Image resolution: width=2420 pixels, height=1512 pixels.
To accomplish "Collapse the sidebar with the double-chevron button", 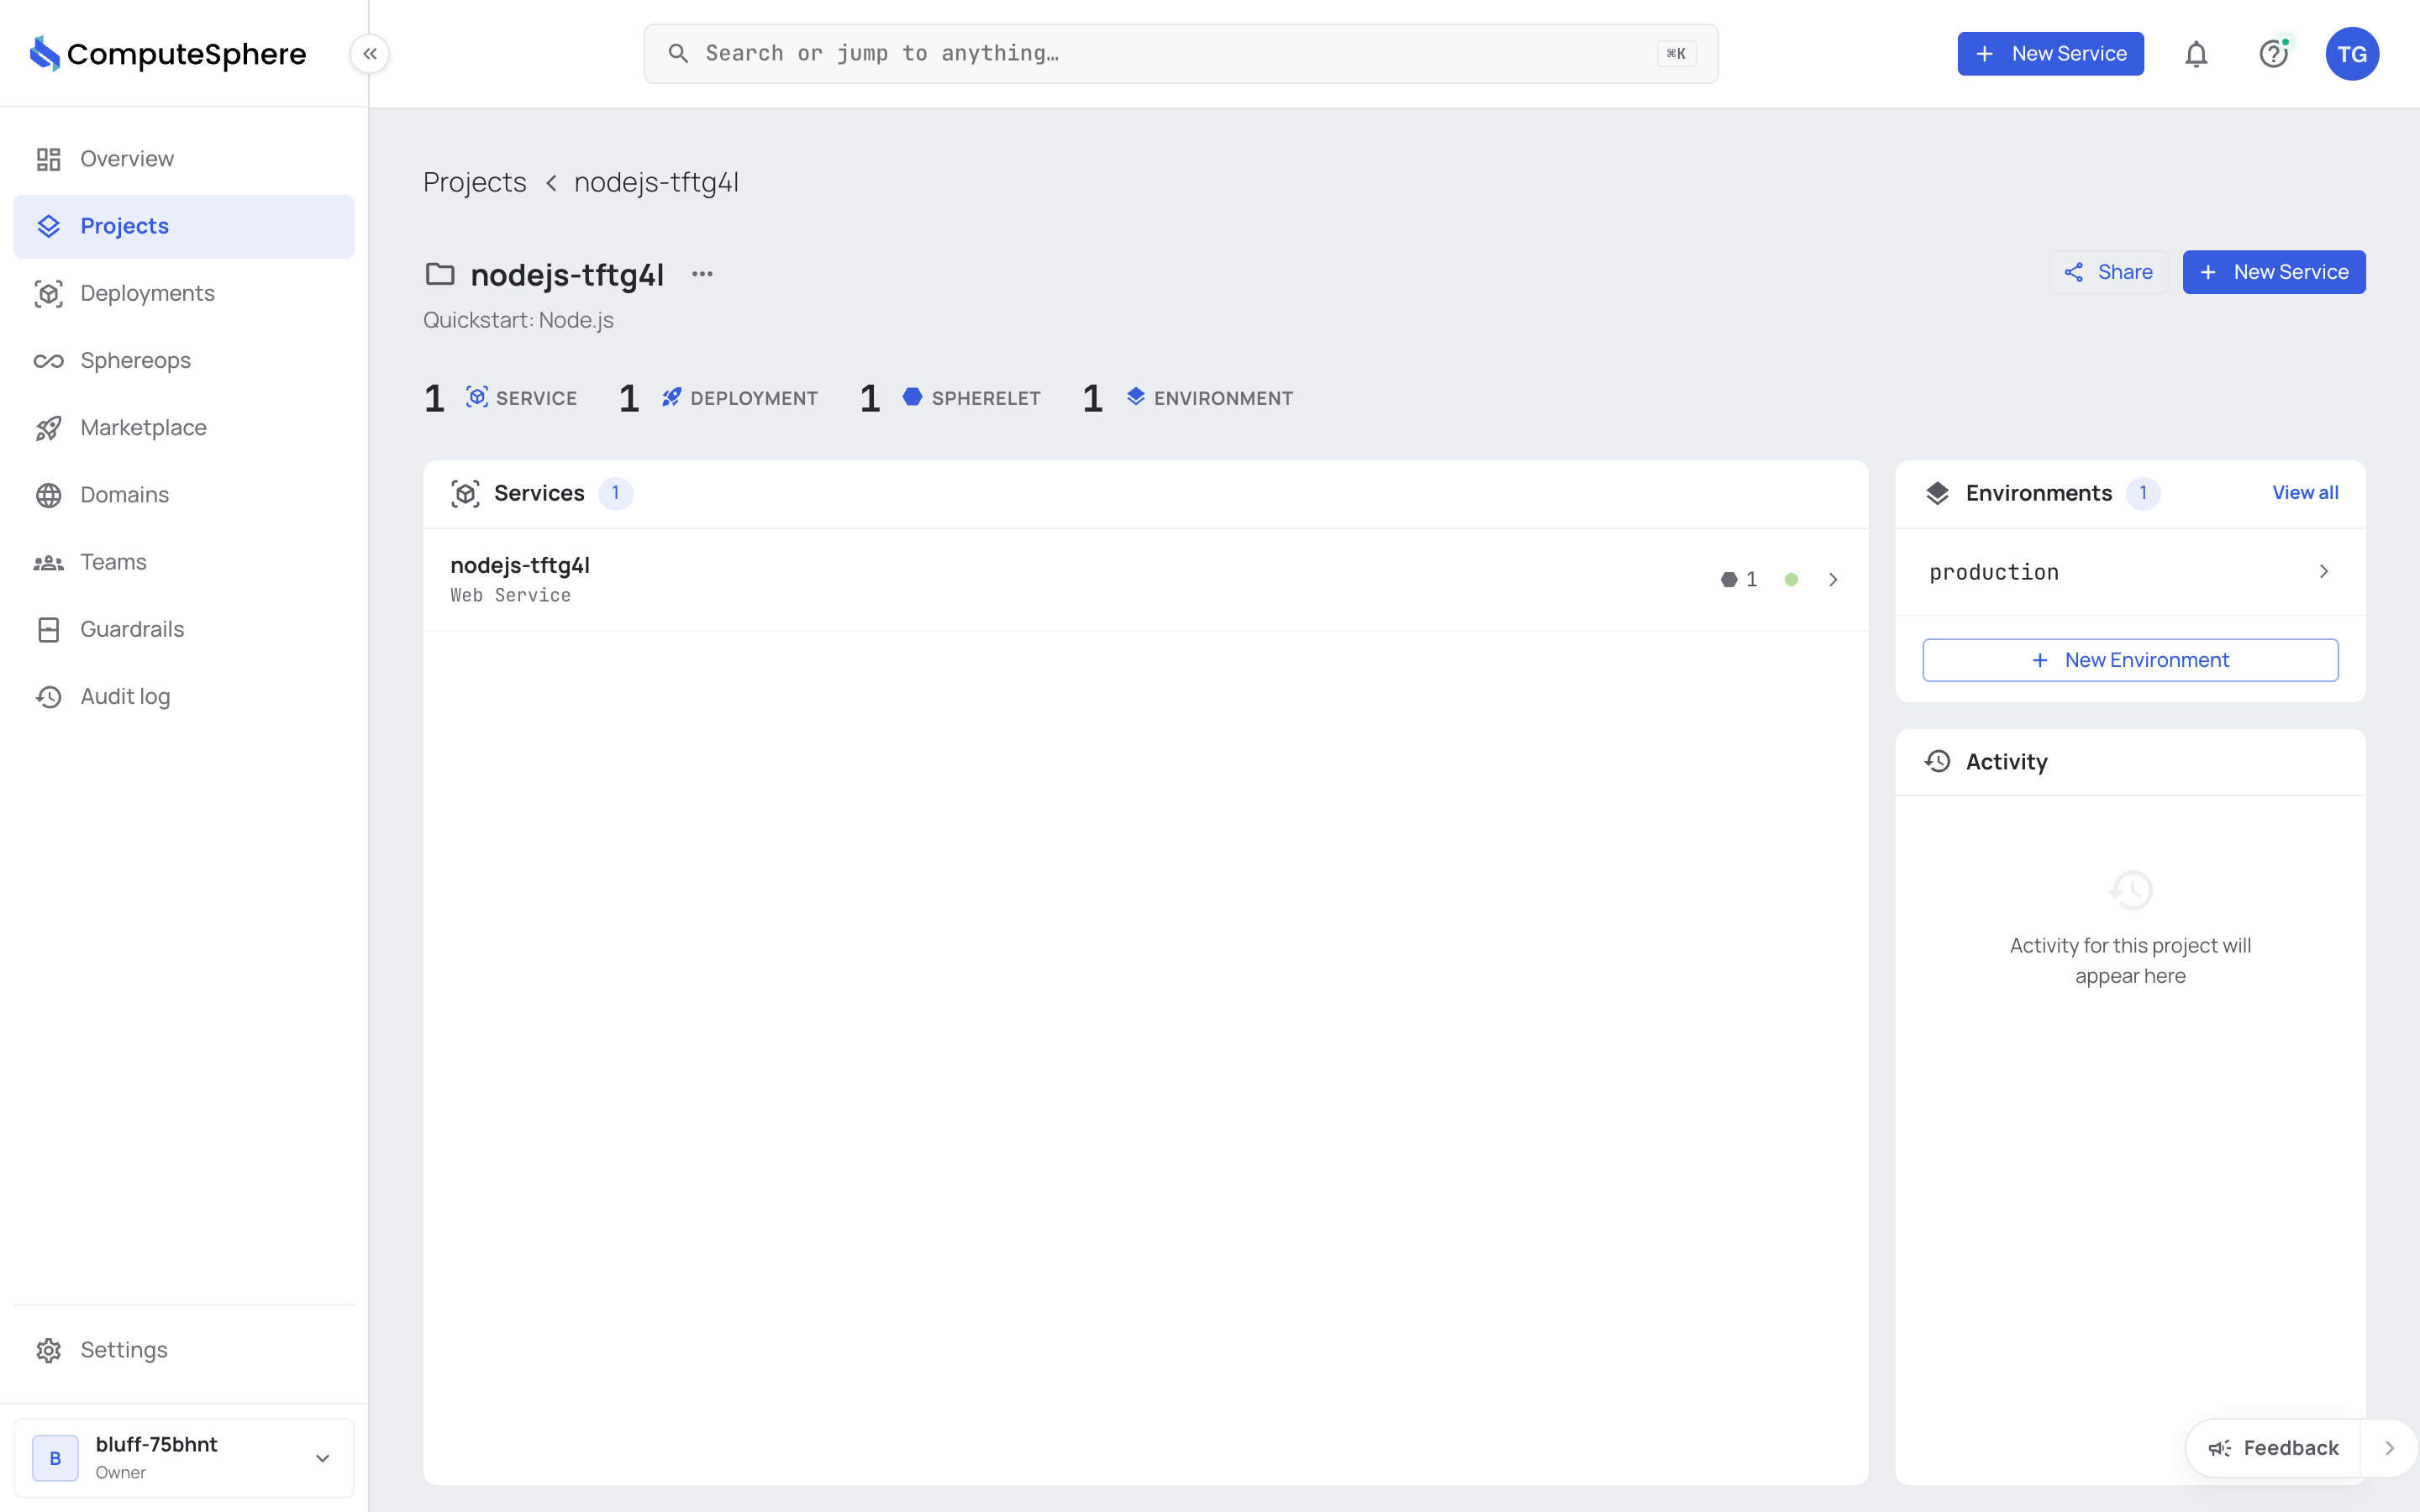I will point(370,54).
